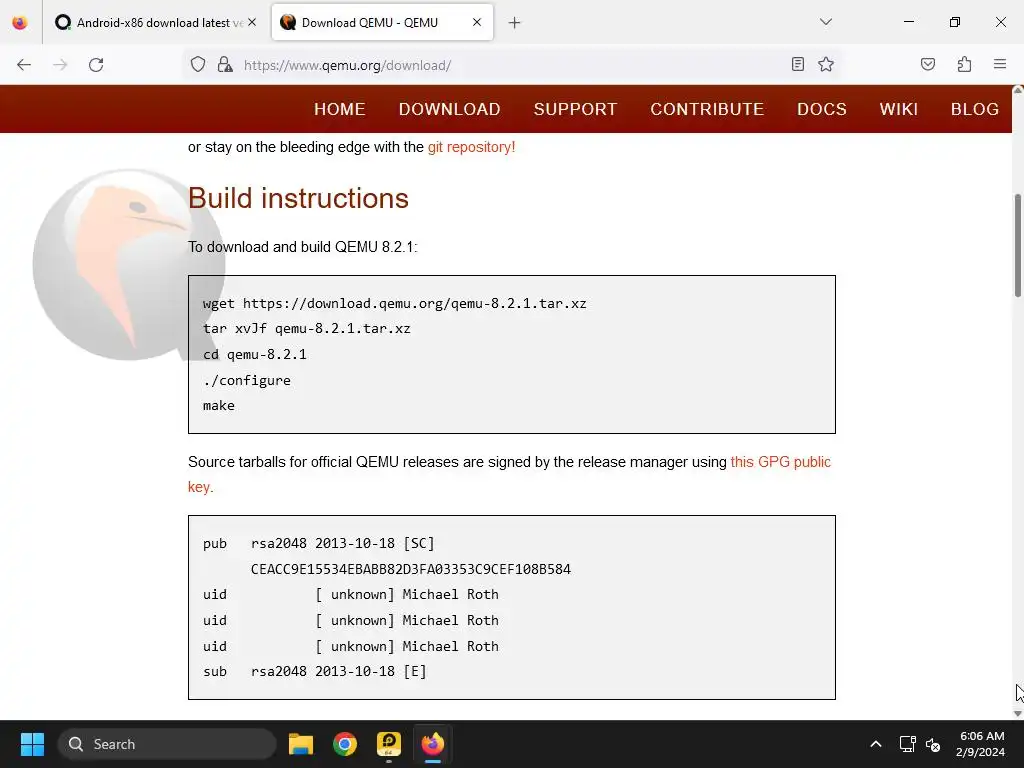Open SUPPORT in site navigation
This screenshot has width=1024, height=768.
coord(575,109)
